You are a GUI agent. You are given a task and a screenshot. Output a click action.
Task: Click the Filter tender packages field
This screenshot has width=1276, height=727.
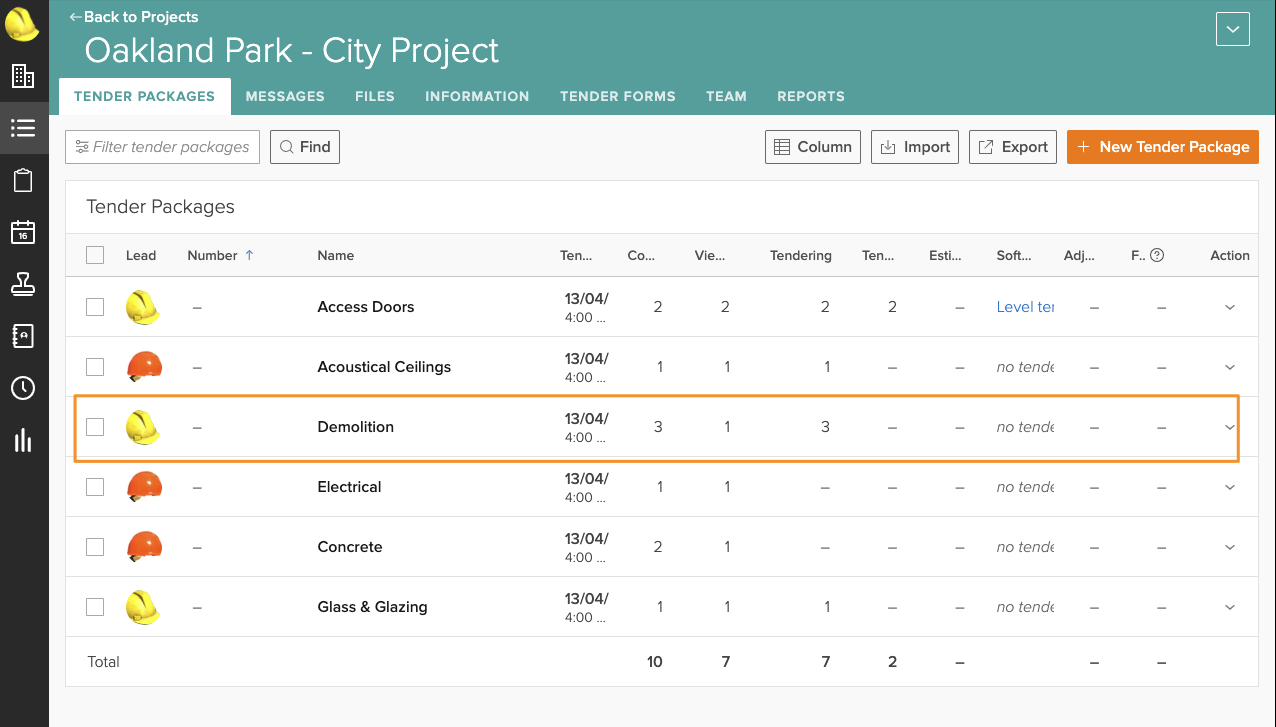(x=163, y=147)
